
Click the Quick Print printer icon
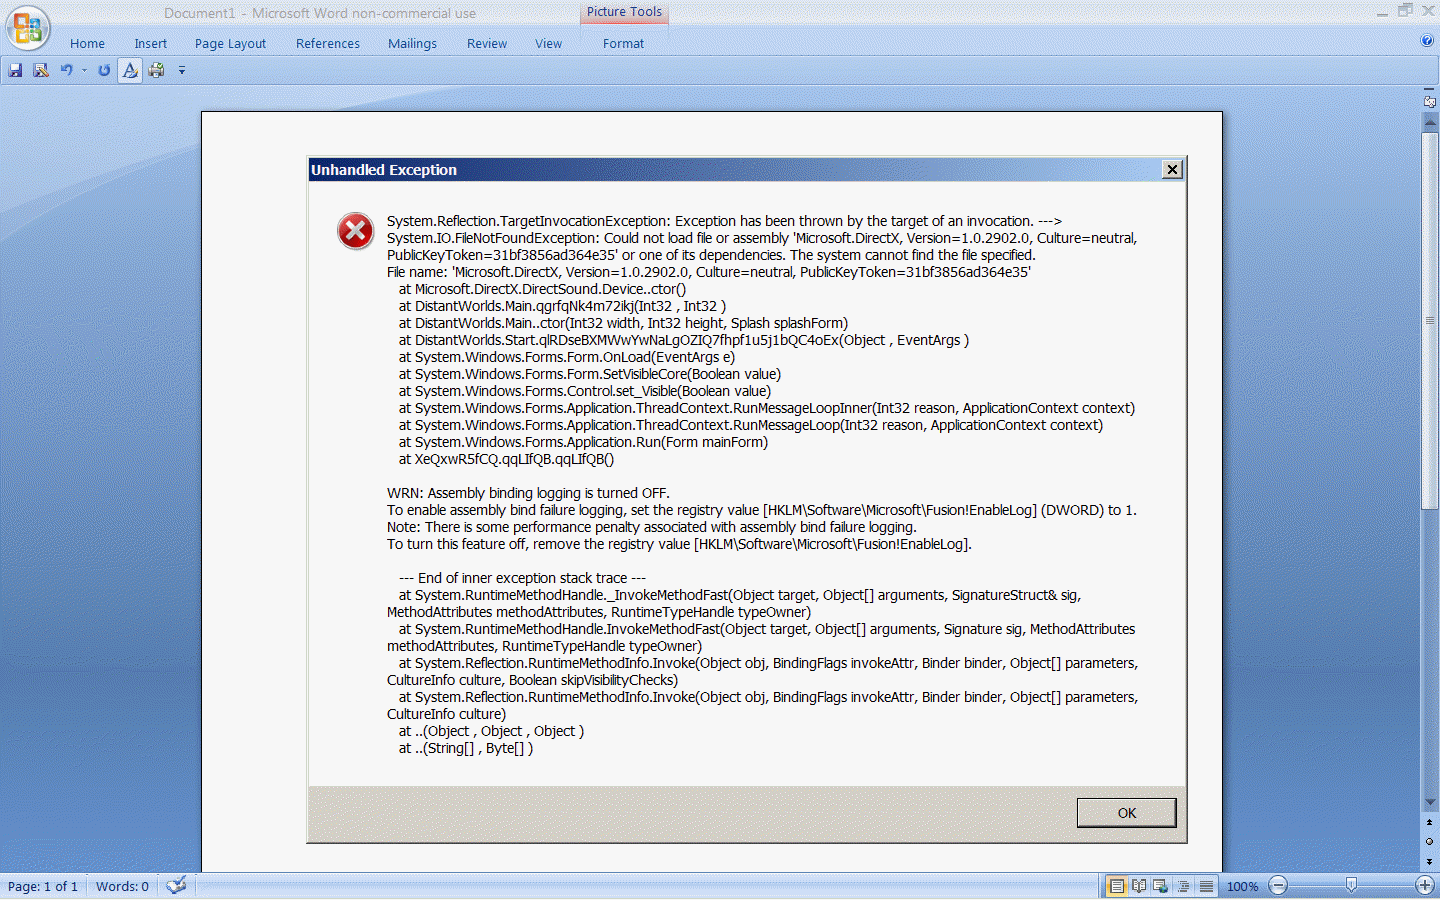click(157, 70)
